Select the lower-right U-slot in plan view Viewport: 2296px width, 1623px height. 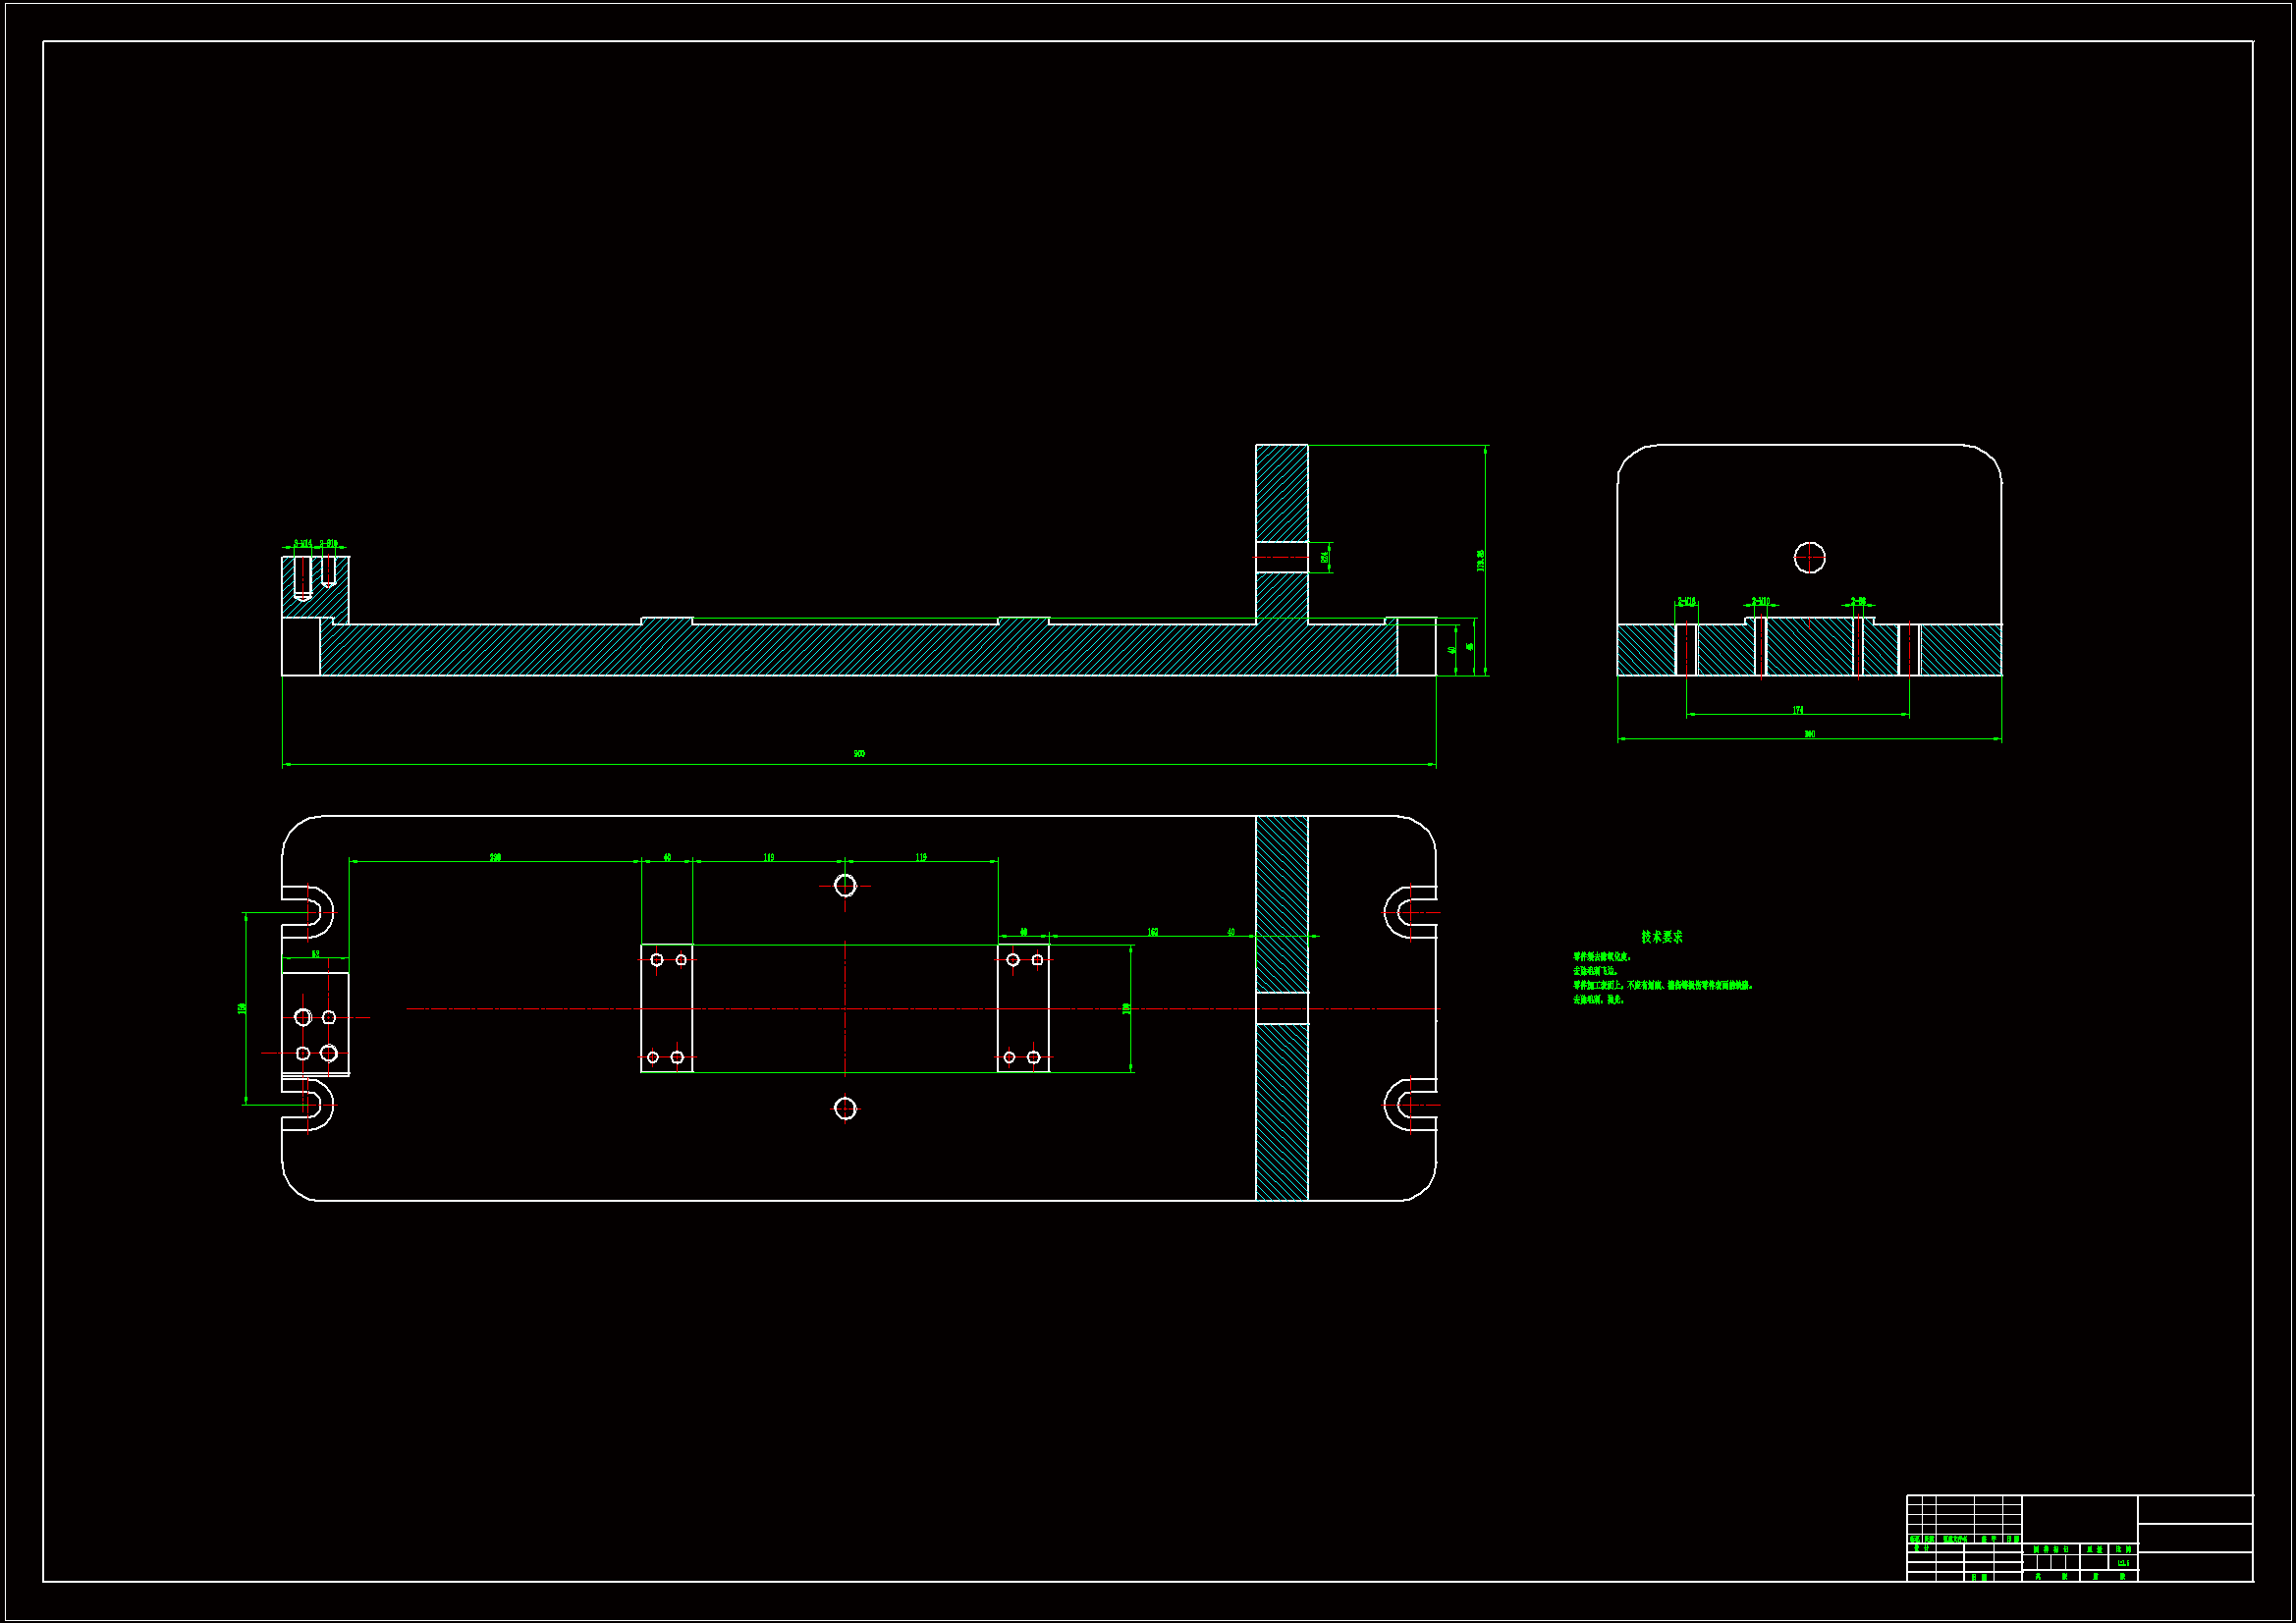(x=1408, y=1105)
